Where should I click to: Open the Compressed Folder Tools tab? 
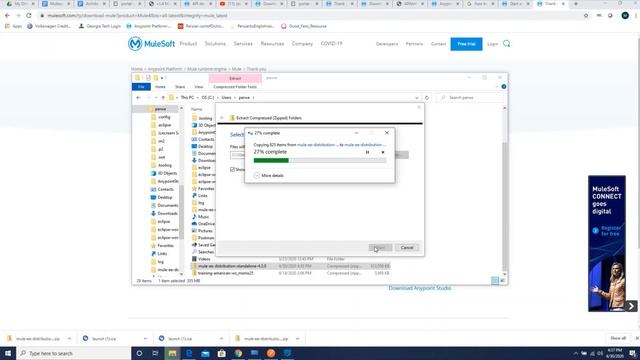click(x=235, y=87)
